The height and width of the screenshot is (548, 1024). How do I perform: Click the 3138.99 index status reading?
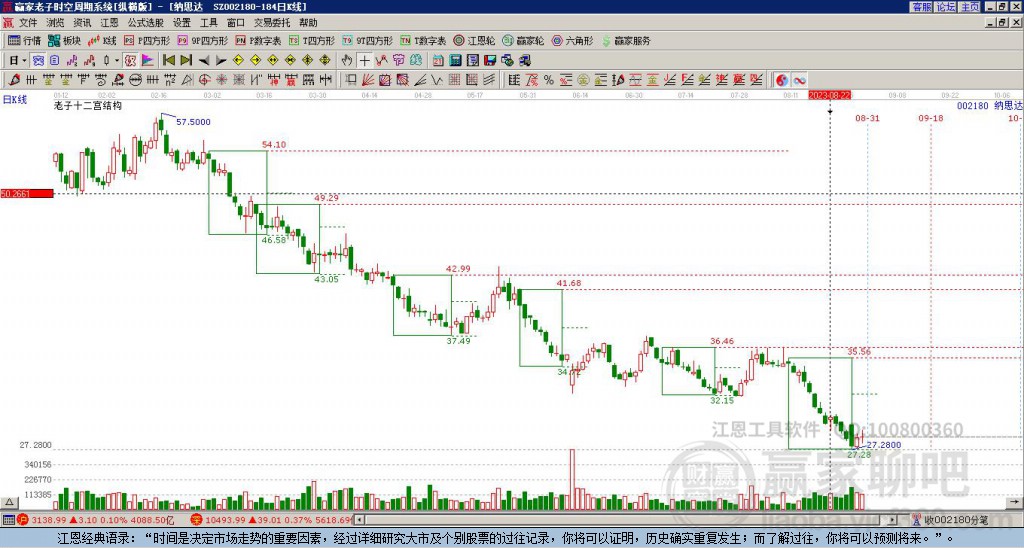[x=48, y=520]
